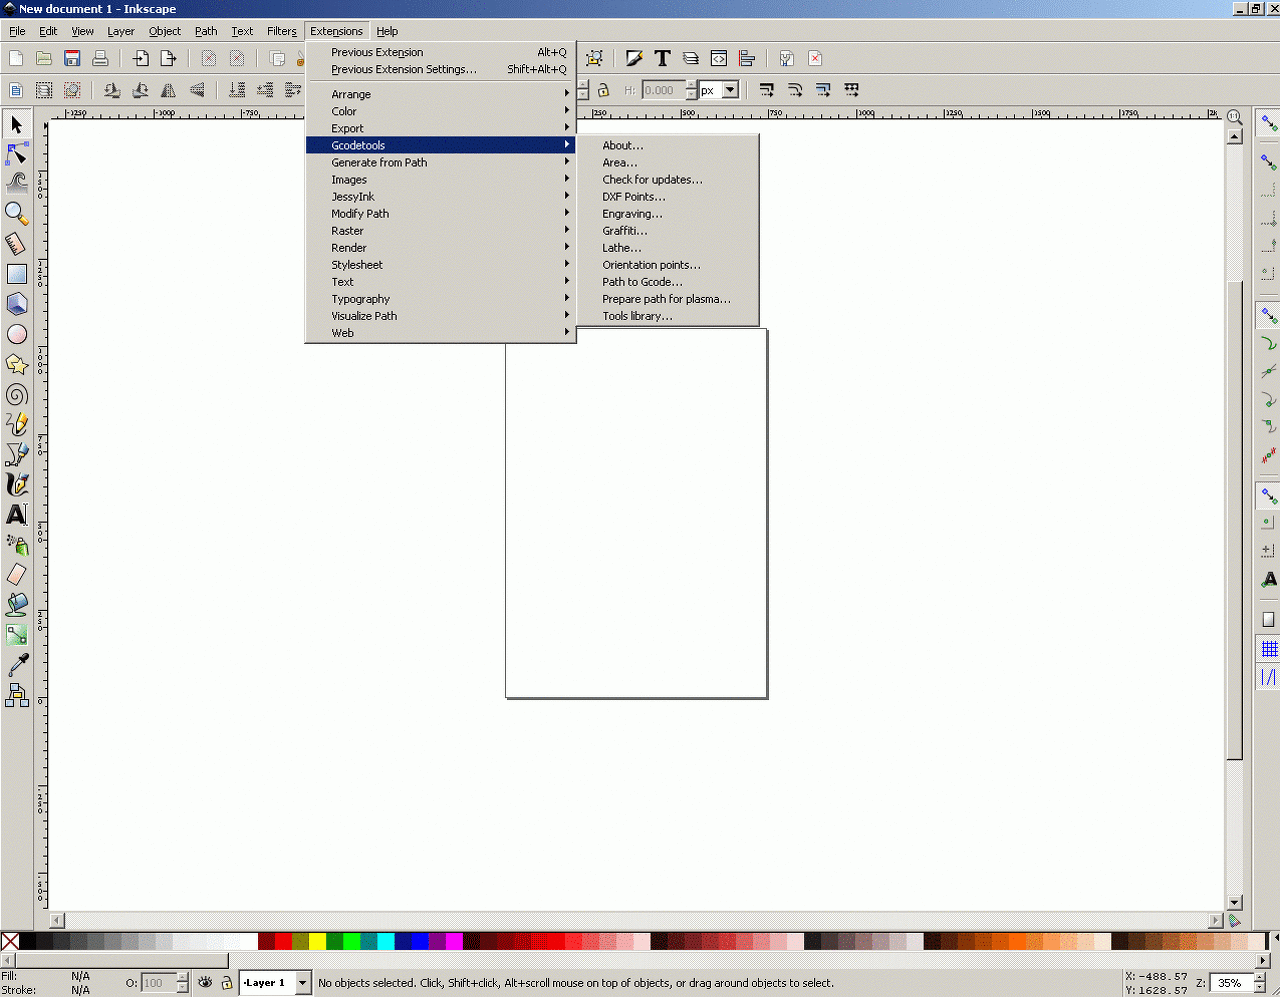Toggle move patterns with objects
Screen dimensions: 1280x997
point(851,90)
